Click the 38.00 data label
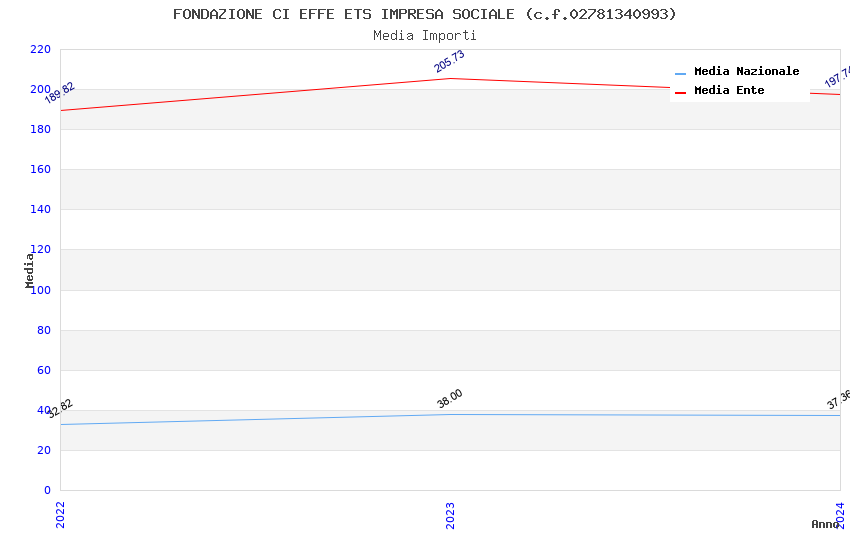This screenshot has width=850, height=550. (x=450, y=399)
